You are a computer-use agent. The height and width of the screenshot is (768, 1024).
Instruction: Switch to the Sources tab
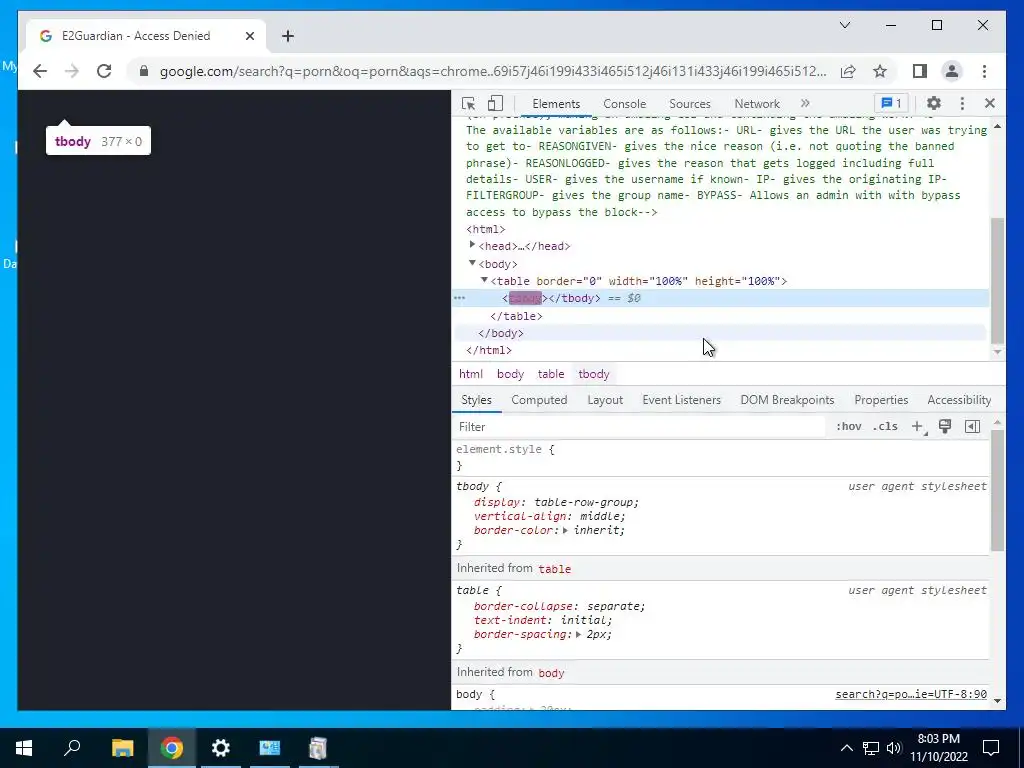click(x=690, y=104)
